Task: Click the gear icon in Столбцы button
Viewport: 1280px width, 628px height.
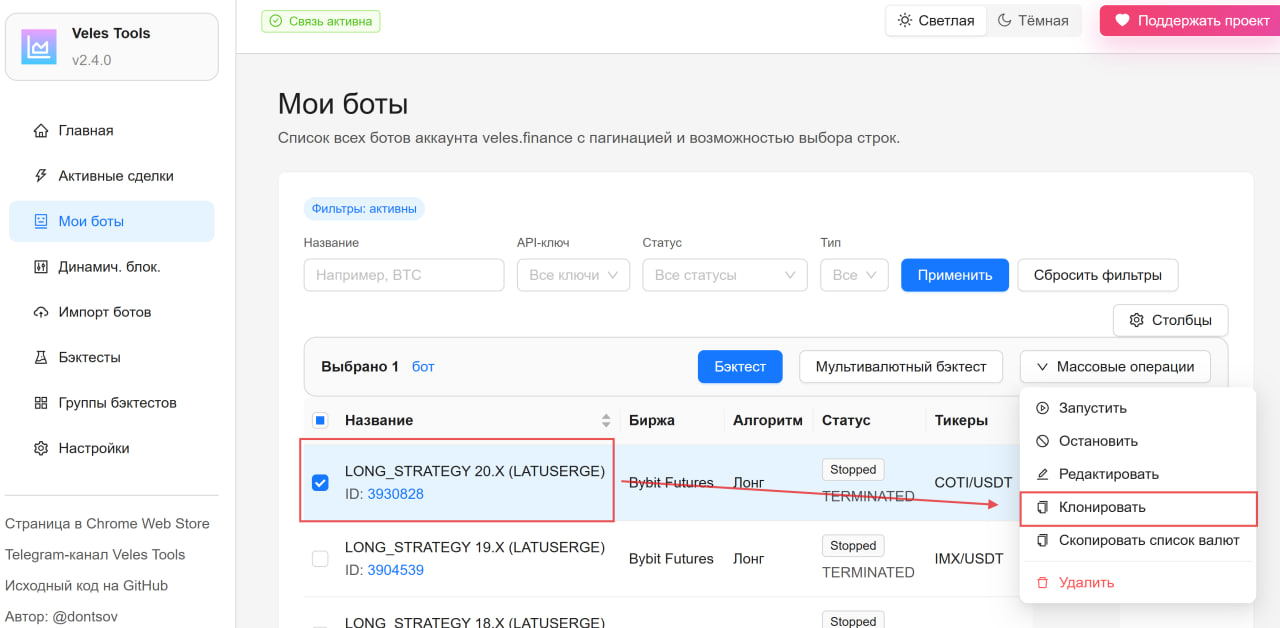Action: [1136, 320]
